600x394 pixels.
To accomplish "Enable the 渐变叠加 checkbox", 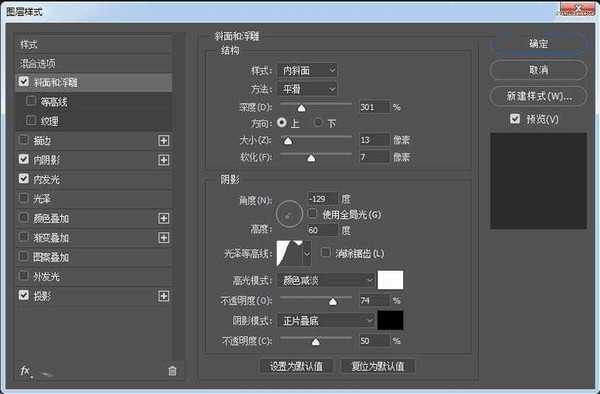I will (x=24, y=237).
